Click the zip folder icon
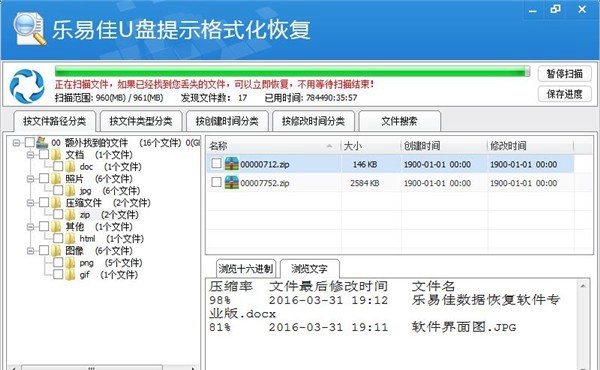The image size is (600, 370). (x=70, y=215)
